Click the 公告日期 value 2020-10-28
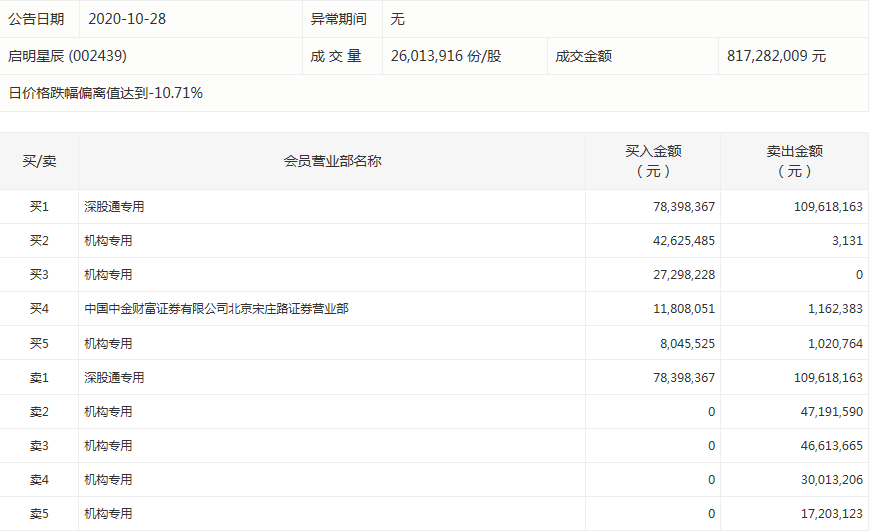The image size is (871, 532). (x=130, y=19)
